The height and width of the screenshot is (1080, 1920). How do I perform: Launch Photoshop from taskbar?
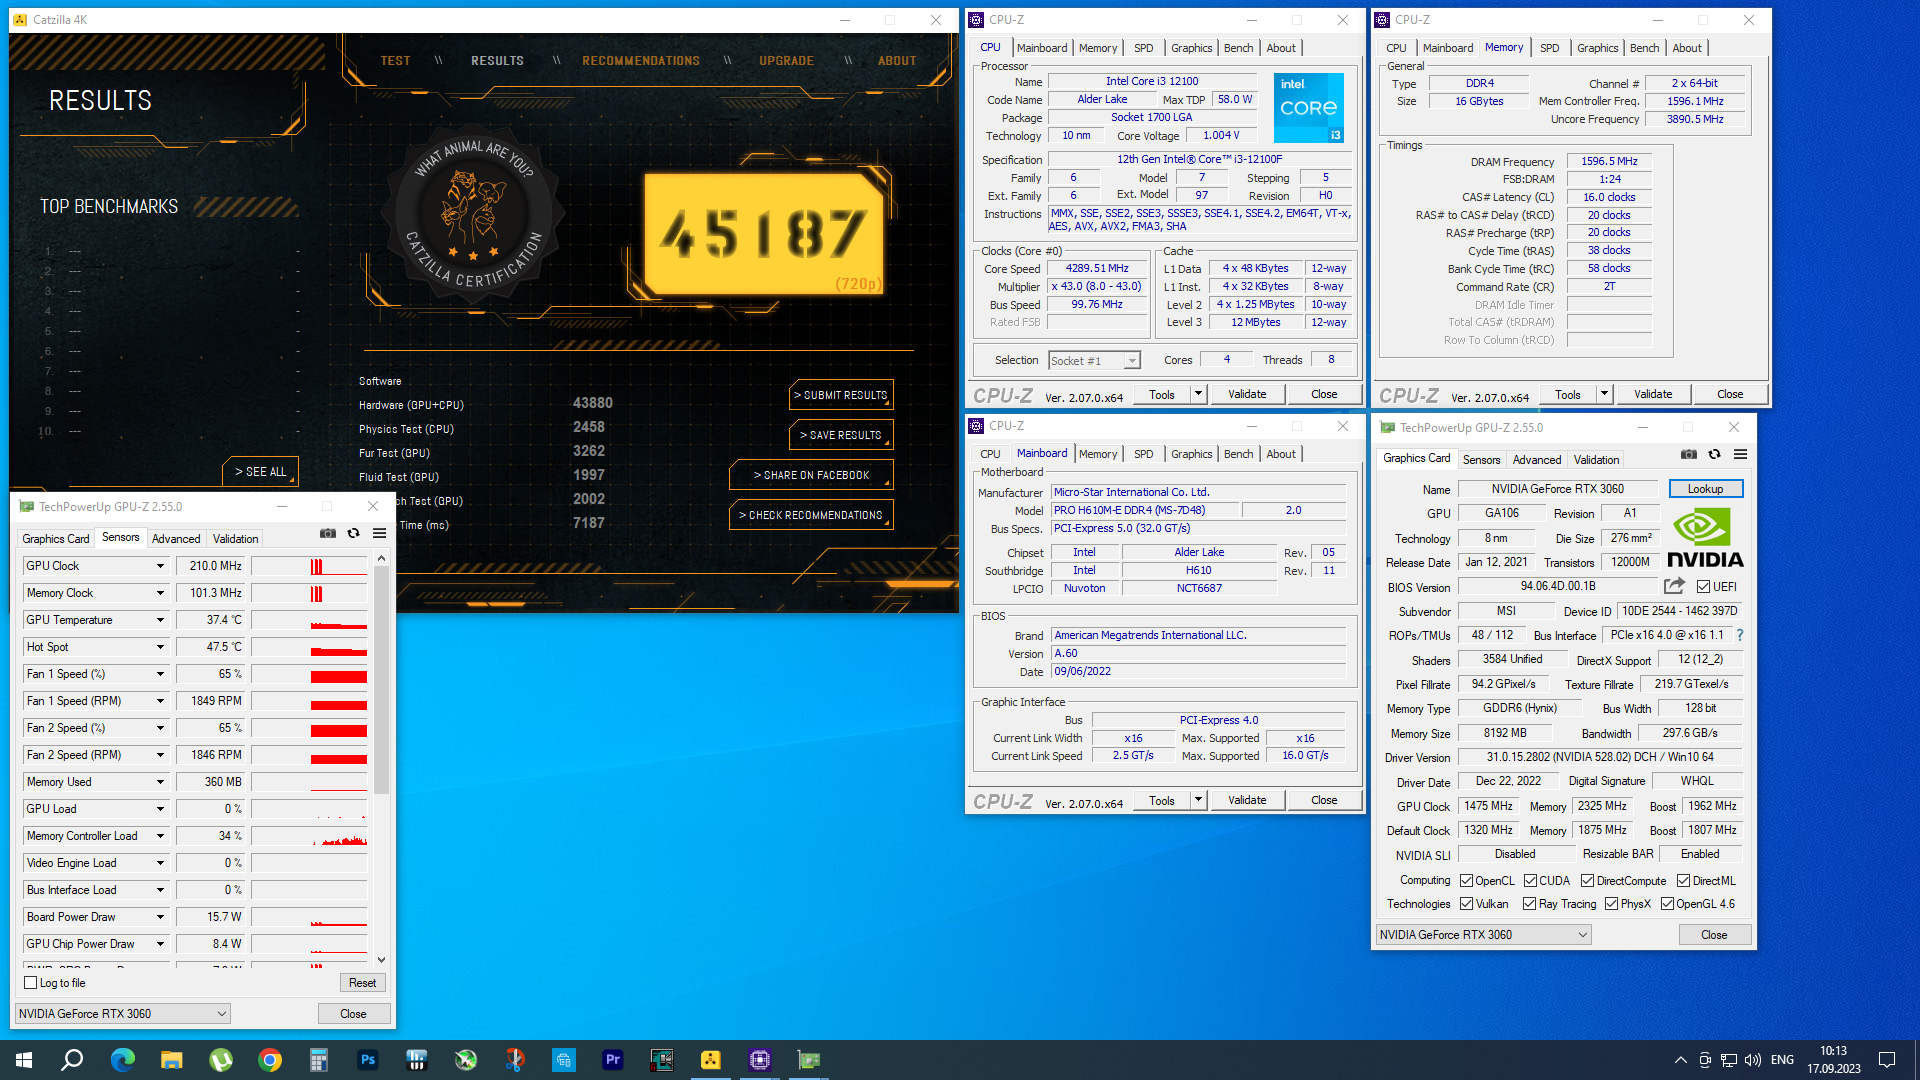pos(368,1060)
